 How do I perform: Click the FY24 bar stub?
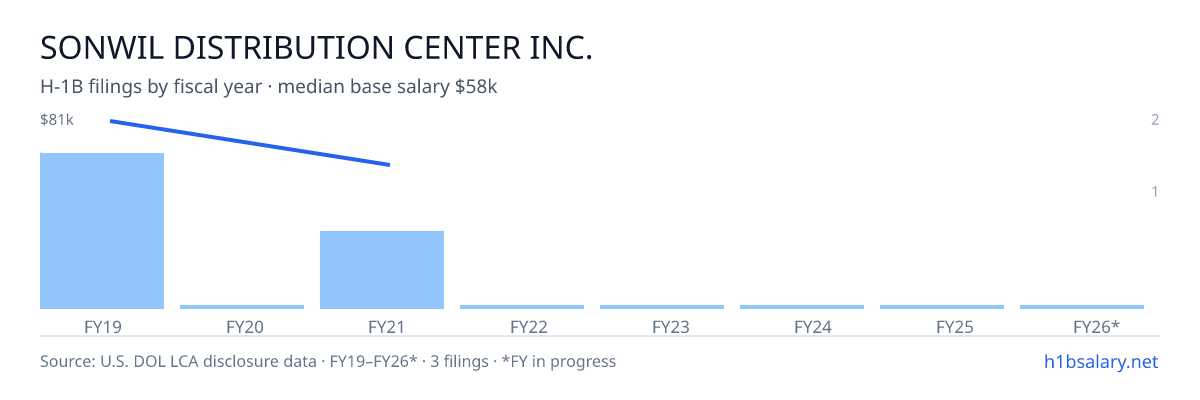click(x=802, y=307)
